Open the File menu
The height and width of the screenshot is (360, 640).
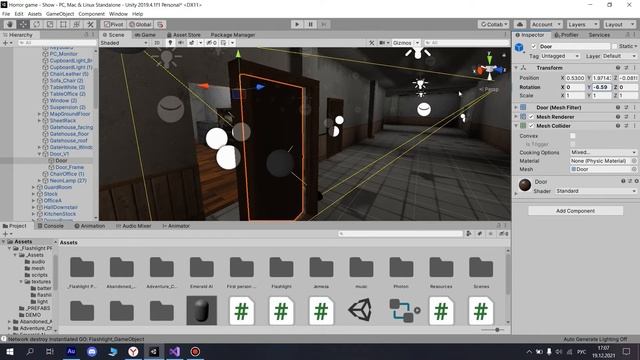(6, 14)
